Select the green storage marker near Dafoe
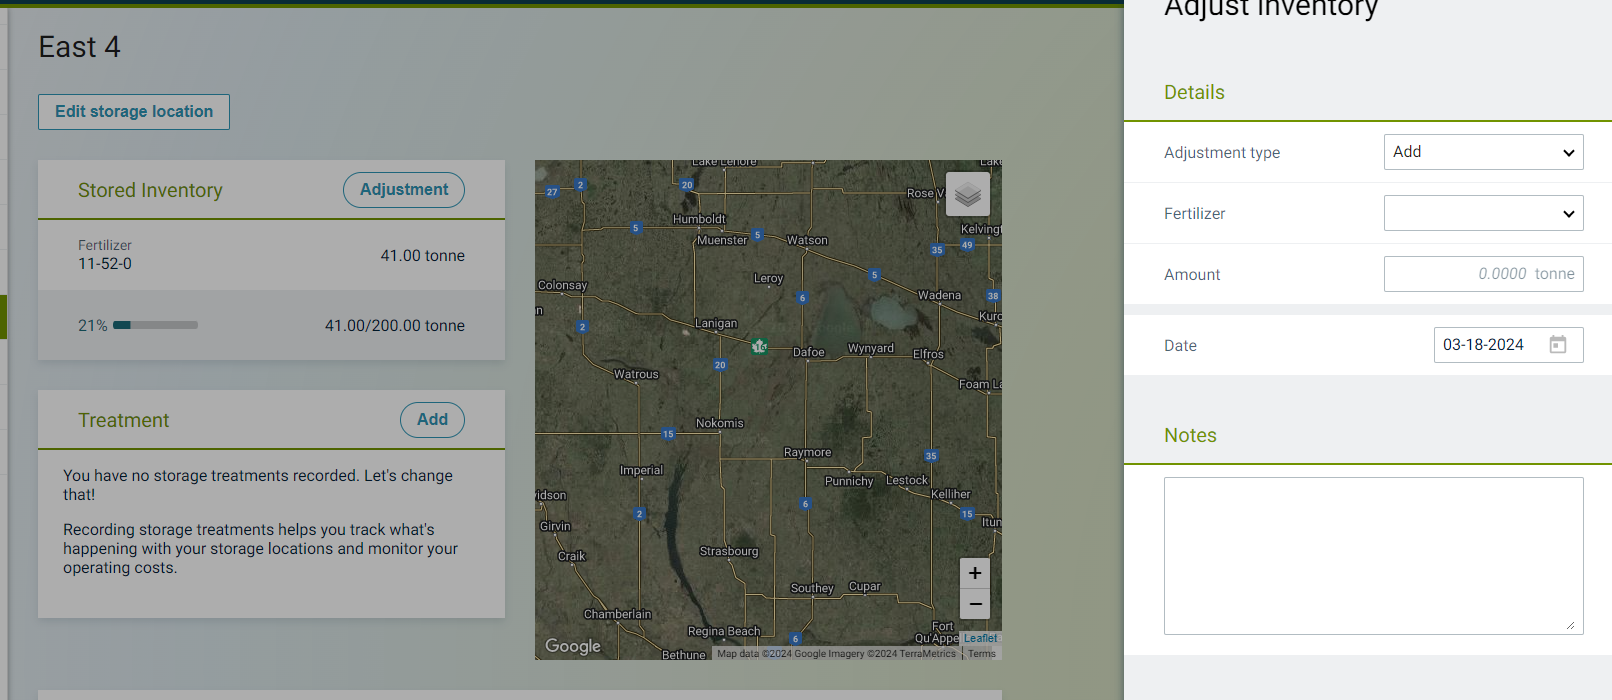1612x700 pixels. [759, 346]
